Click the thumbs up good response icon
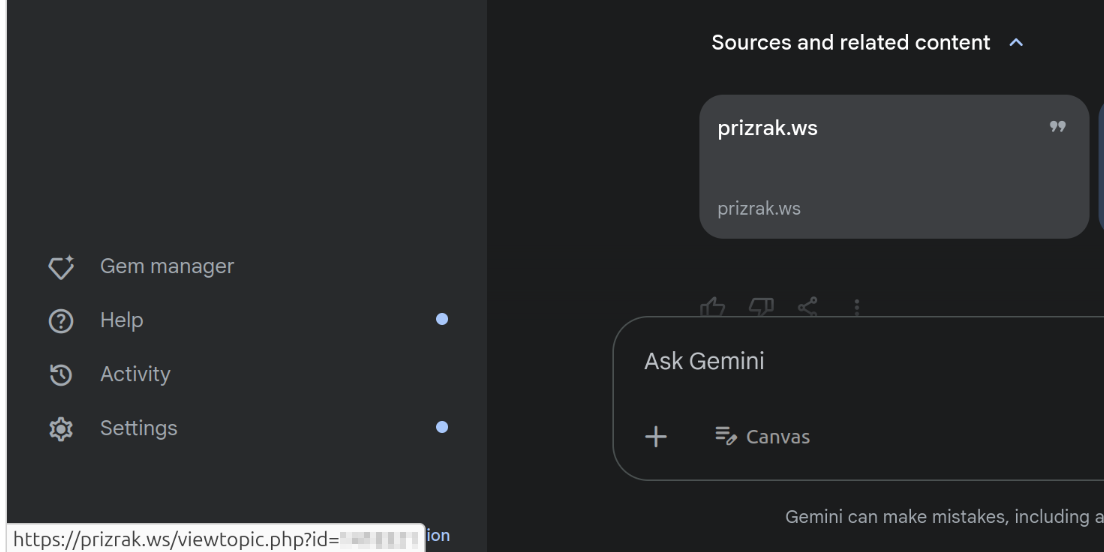Image resolution: width=1104 pixels, height=552 pixels. click(713, 308)
